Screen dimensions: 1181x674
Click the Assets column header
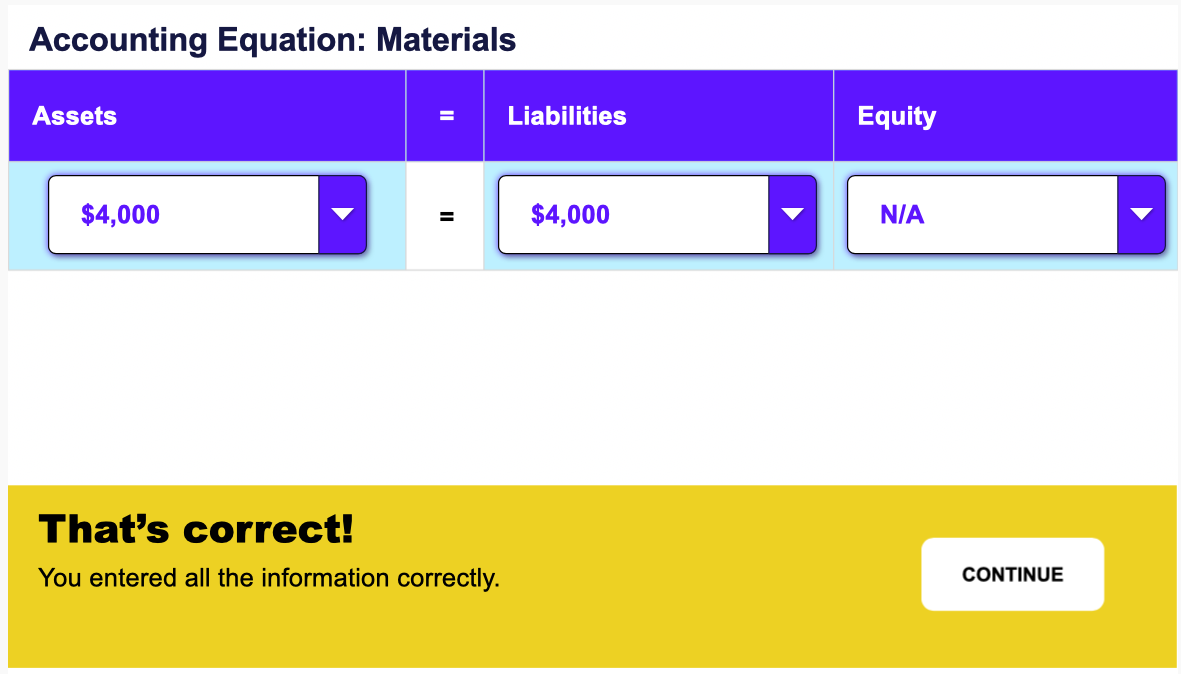[x=75, y=116]
